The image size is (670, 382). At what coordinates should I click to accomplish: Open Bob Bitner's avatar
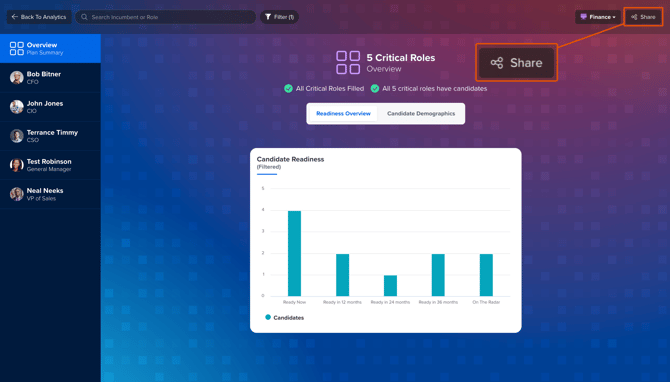click(17, 78)
